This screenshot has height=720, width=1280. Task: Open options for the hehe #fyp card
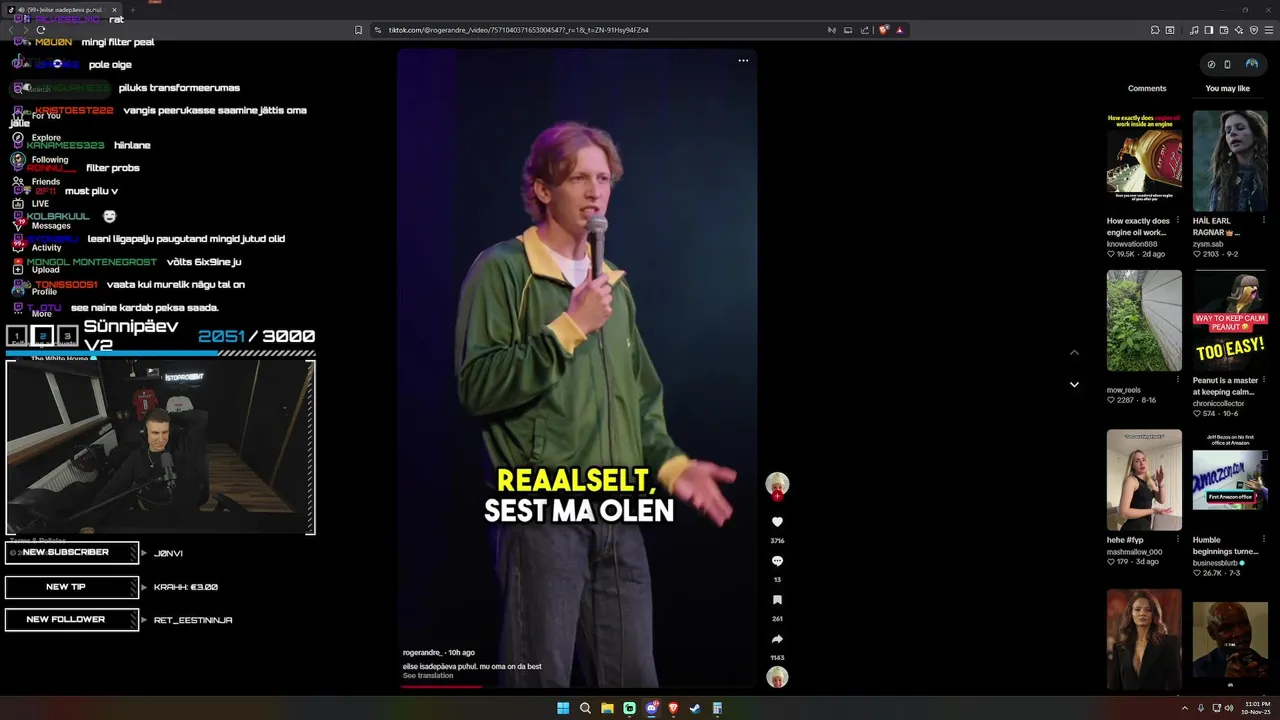(1177, 540)
